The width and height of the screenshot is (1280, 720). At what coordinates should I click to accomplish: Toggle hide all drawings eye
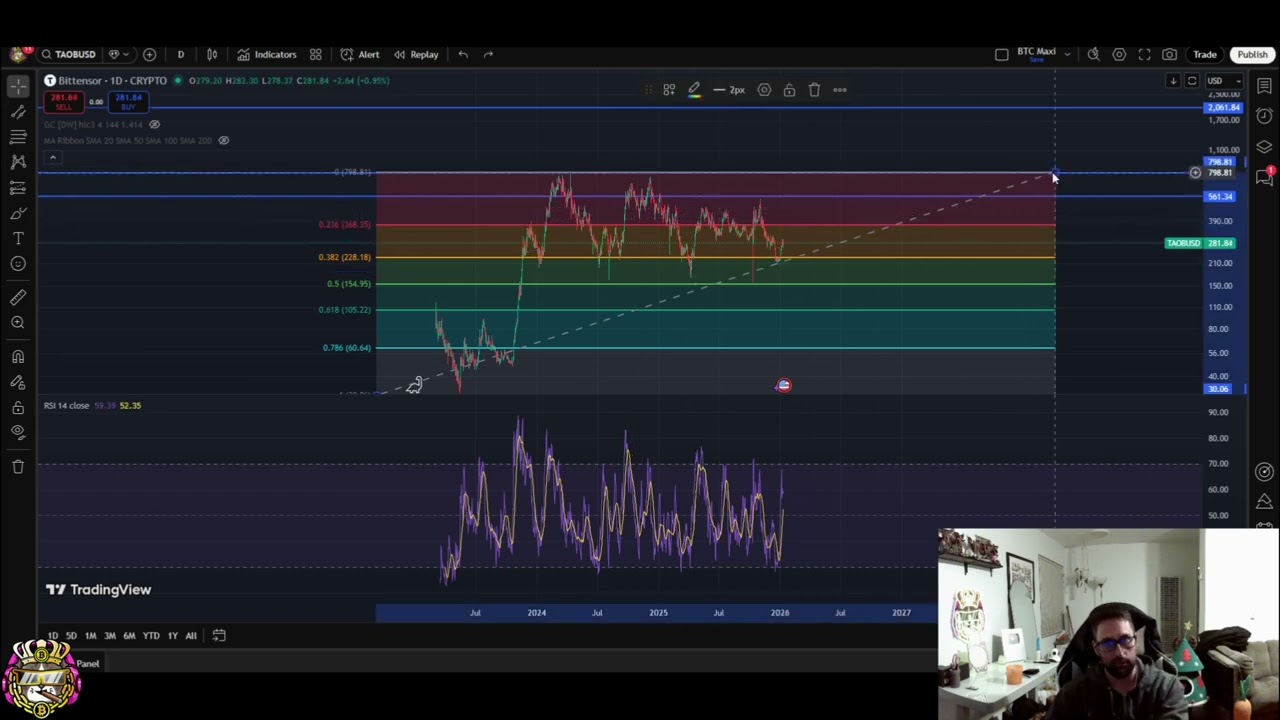click(x=18, y=432)
